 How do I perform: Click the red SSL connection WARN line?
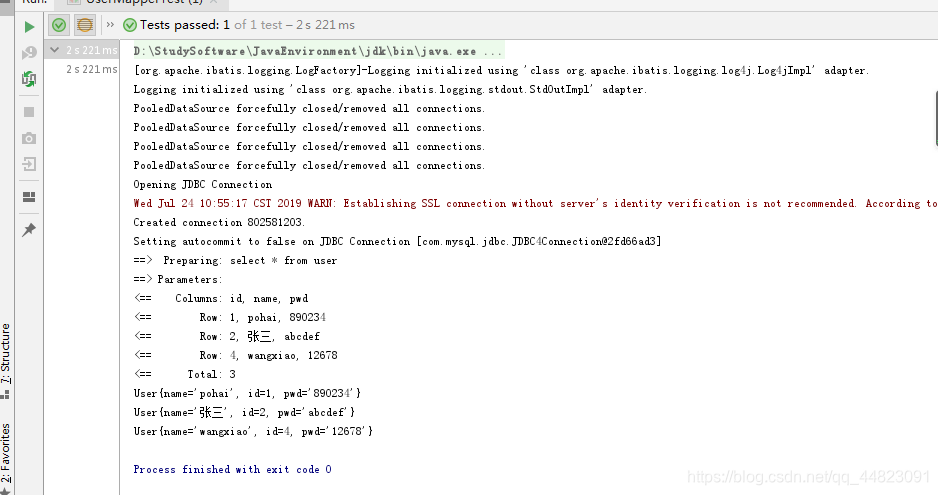click(535, 204)
